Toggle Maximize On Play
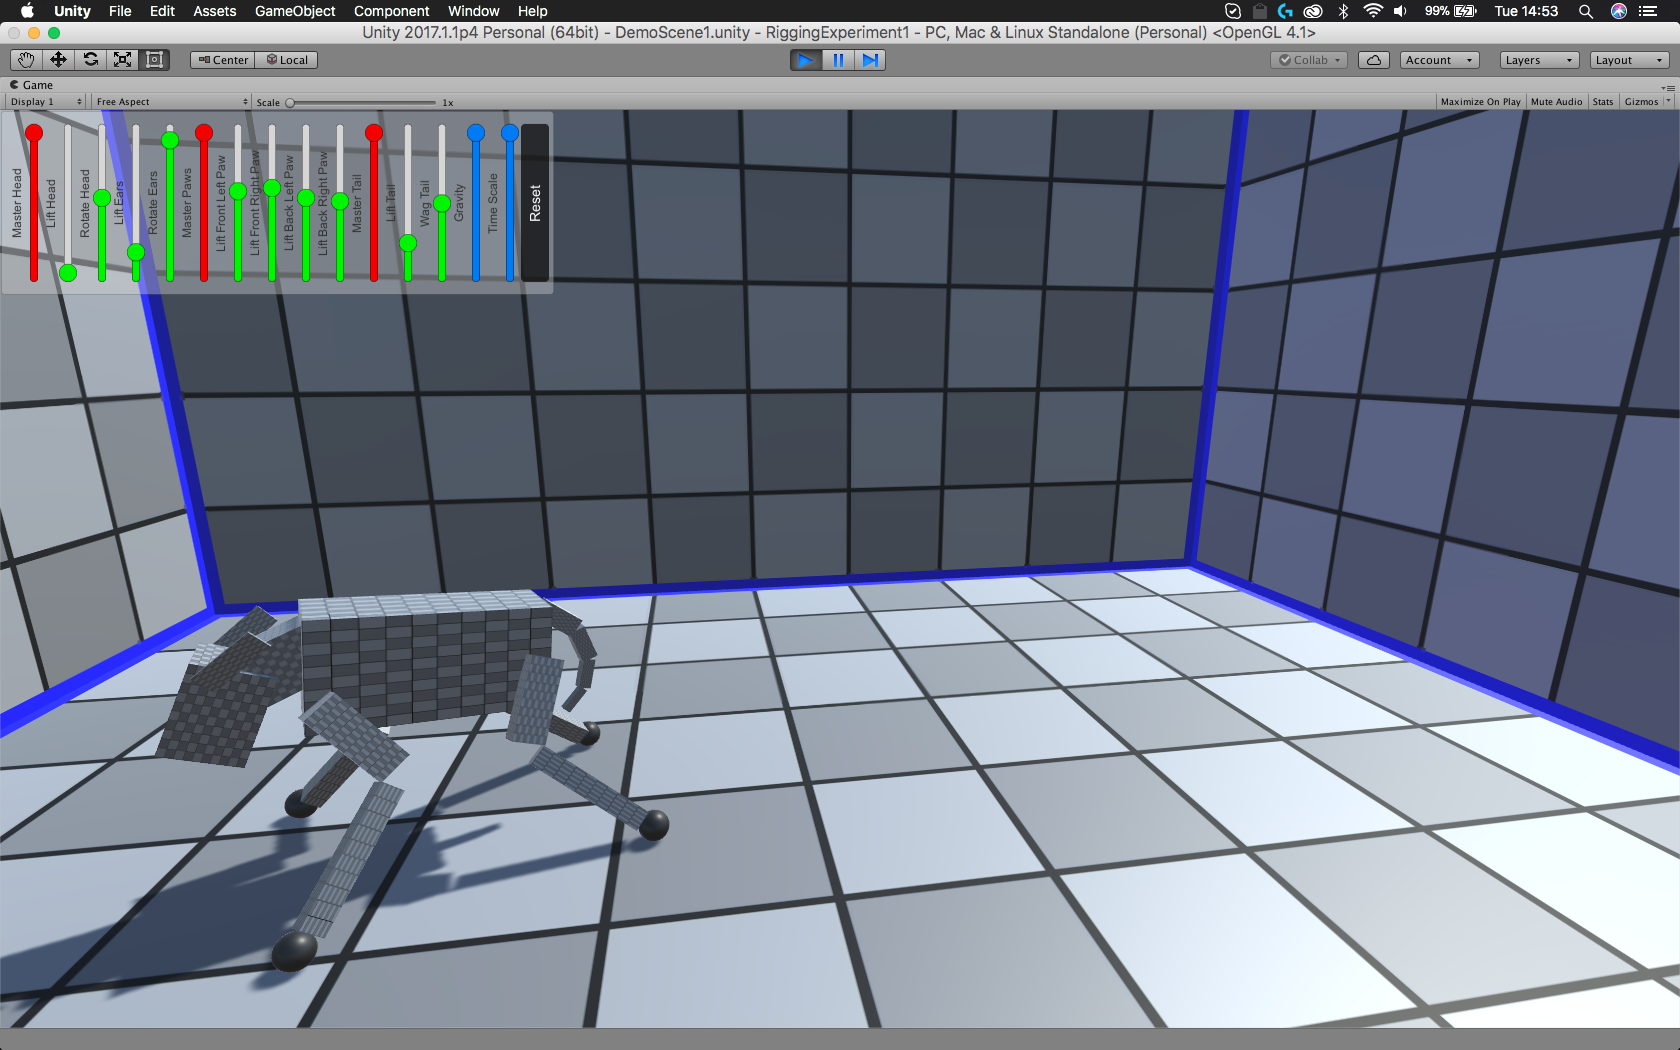This screenshot has width=1680, height=1050. (1480, 102)
